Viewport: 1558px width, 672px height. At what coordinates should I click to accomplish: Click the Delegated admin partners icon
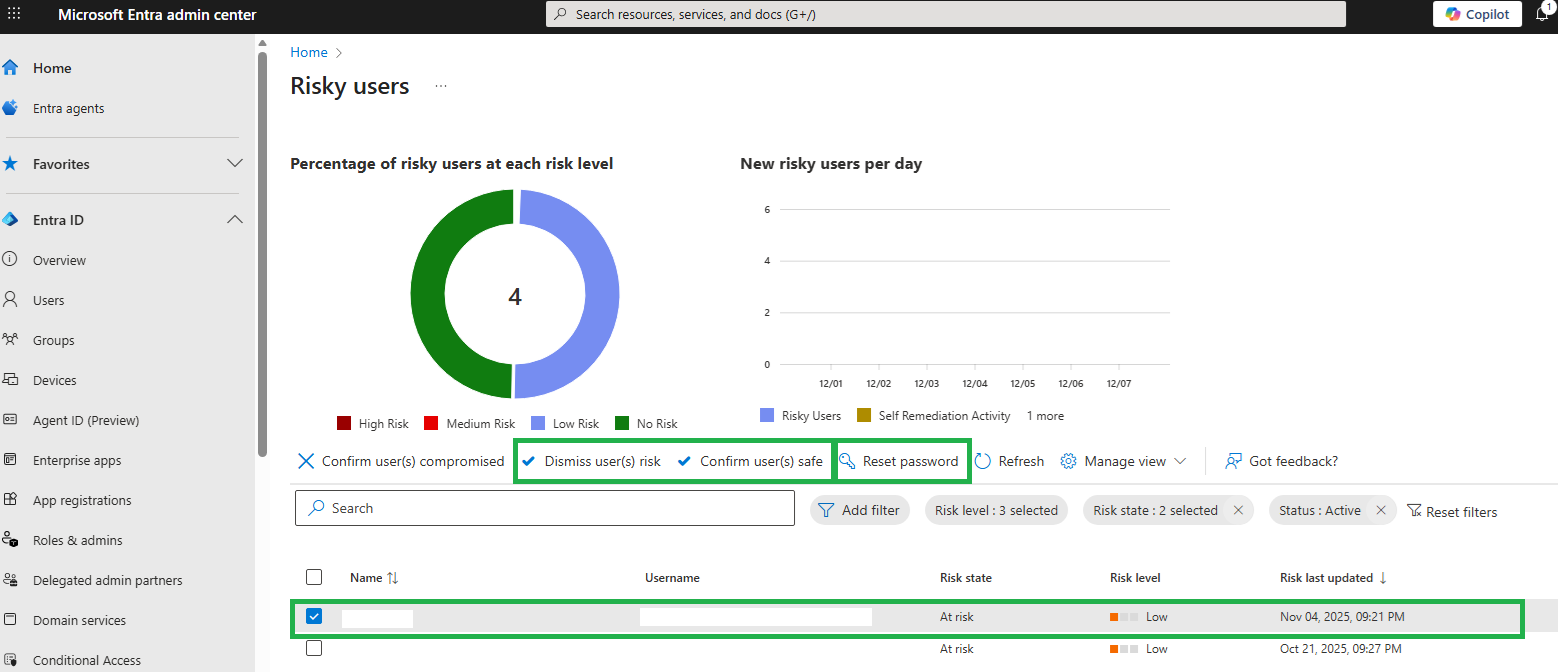click(x=10, y=580)
